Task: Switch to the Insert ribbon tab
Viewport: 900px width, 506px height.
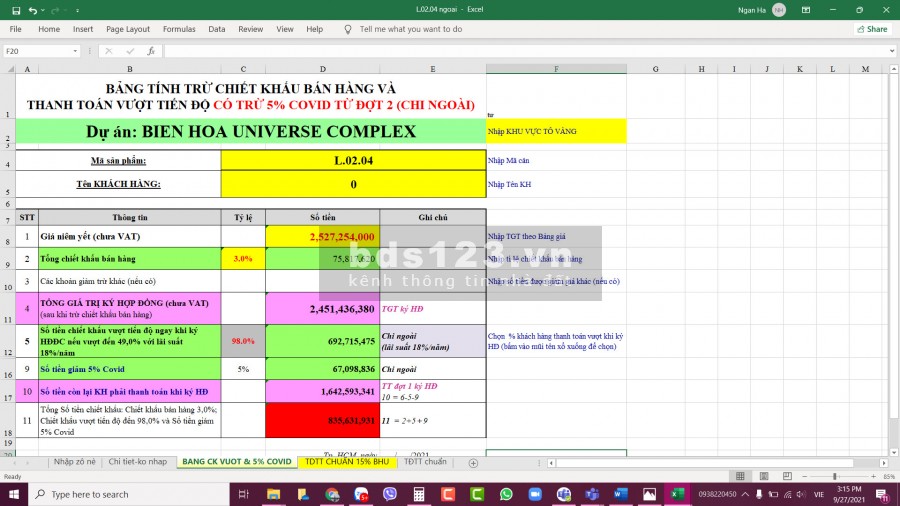Action: pos(83,29)
